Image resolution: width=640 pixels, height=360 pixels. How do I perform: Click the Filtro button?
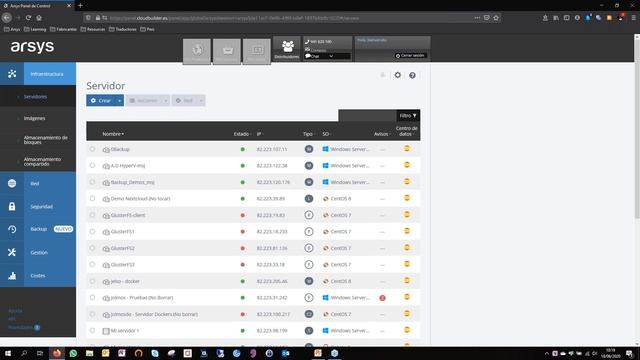tap(408, 116)
